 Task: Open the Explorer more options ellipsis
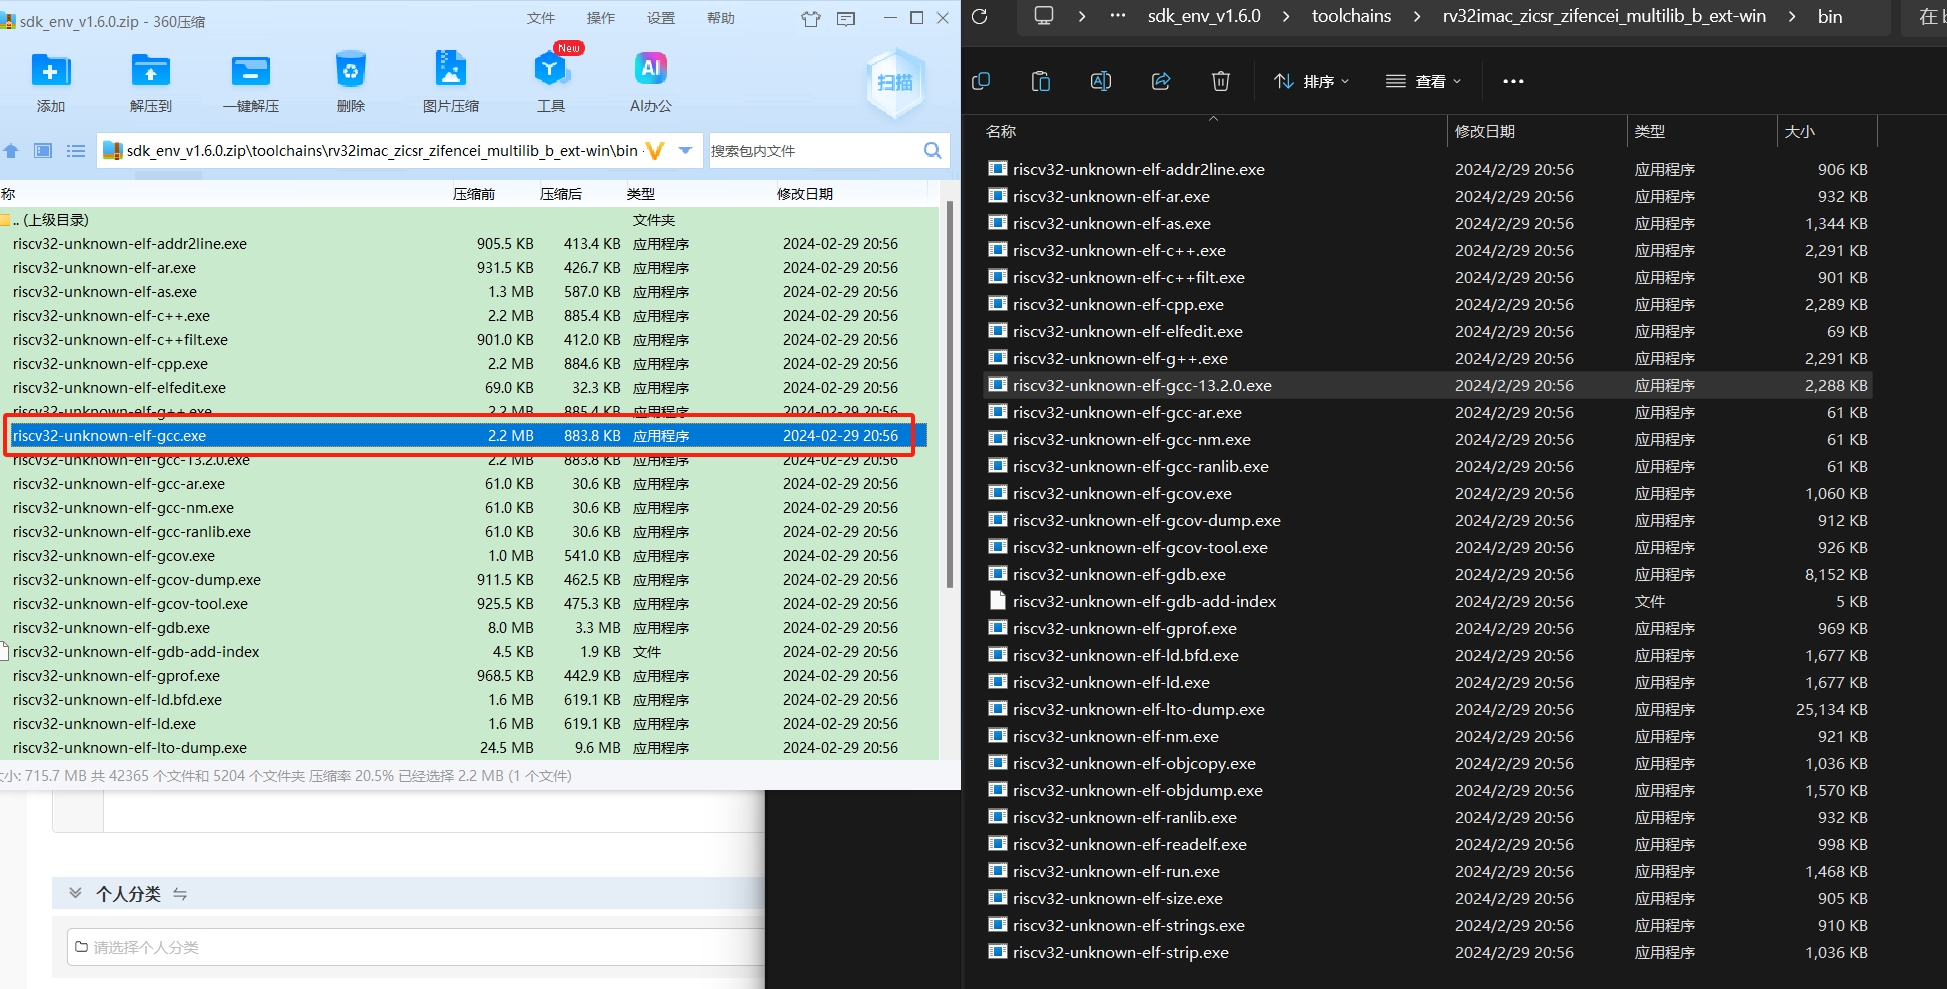pyautogui.click(x=1513, y=81)
